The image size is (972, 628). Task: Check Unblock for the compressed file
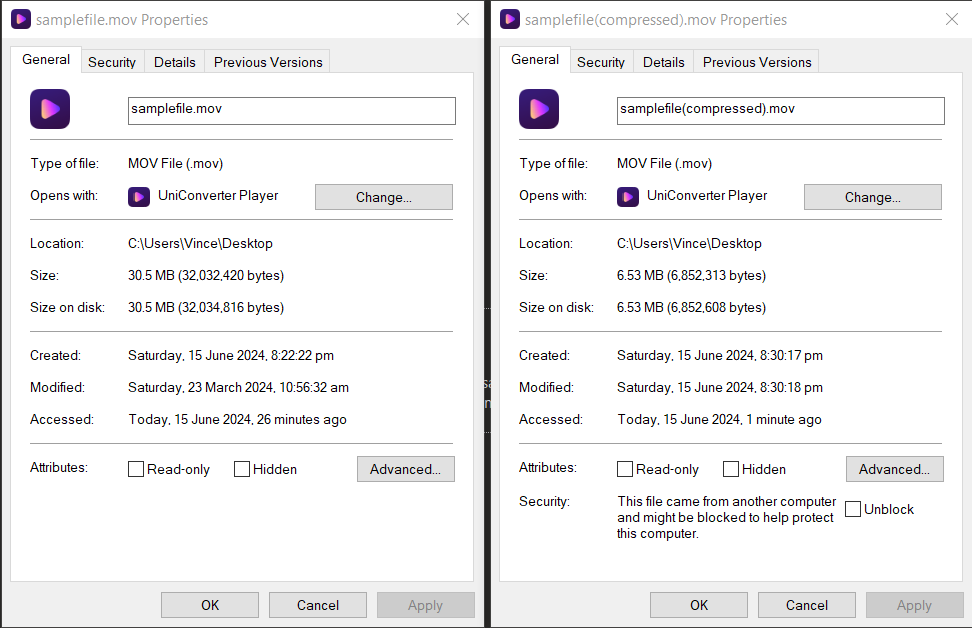point(852,509)
